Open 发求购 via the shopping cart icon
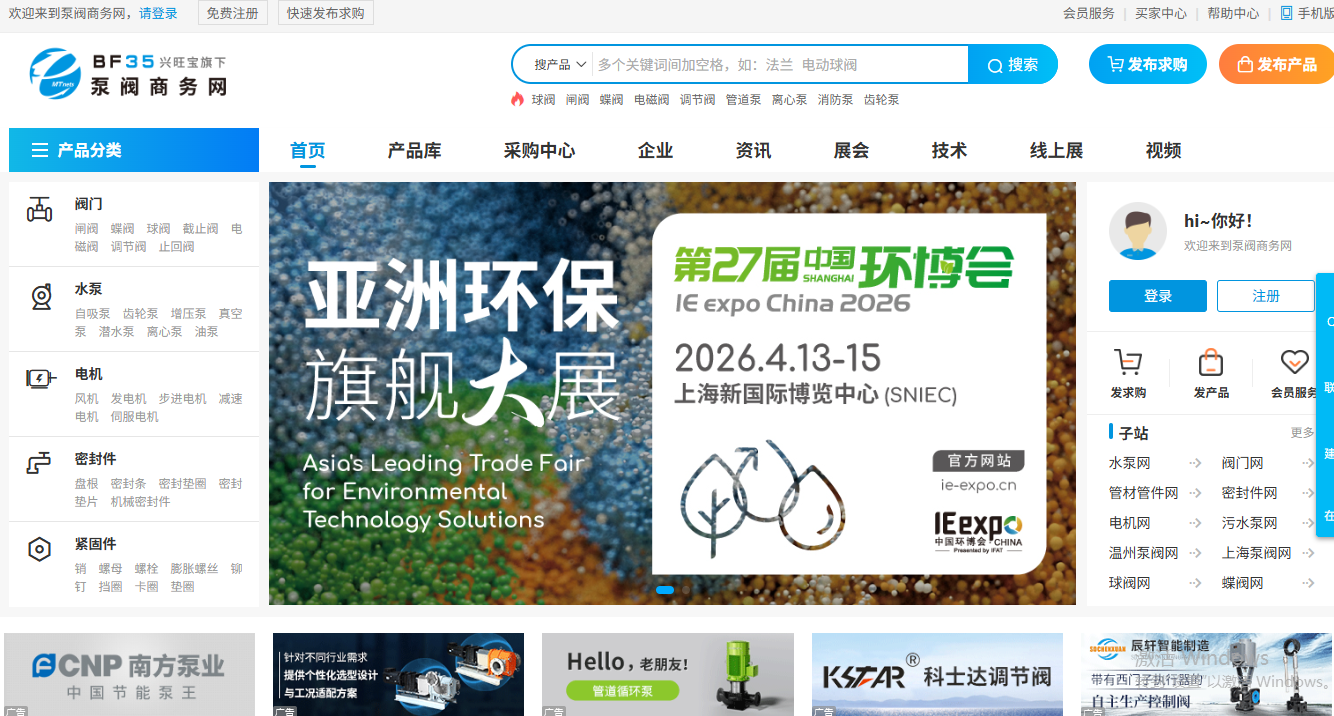This screenshot has width=1334, height=716. coord(1128,360)
